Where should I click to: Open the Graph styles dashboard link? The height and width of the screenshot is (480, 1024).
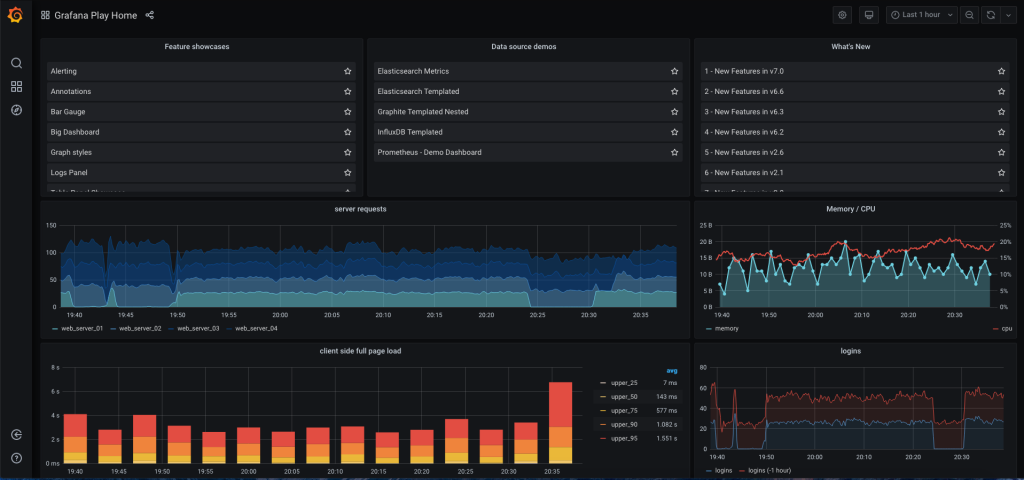(x=75, y=152)
